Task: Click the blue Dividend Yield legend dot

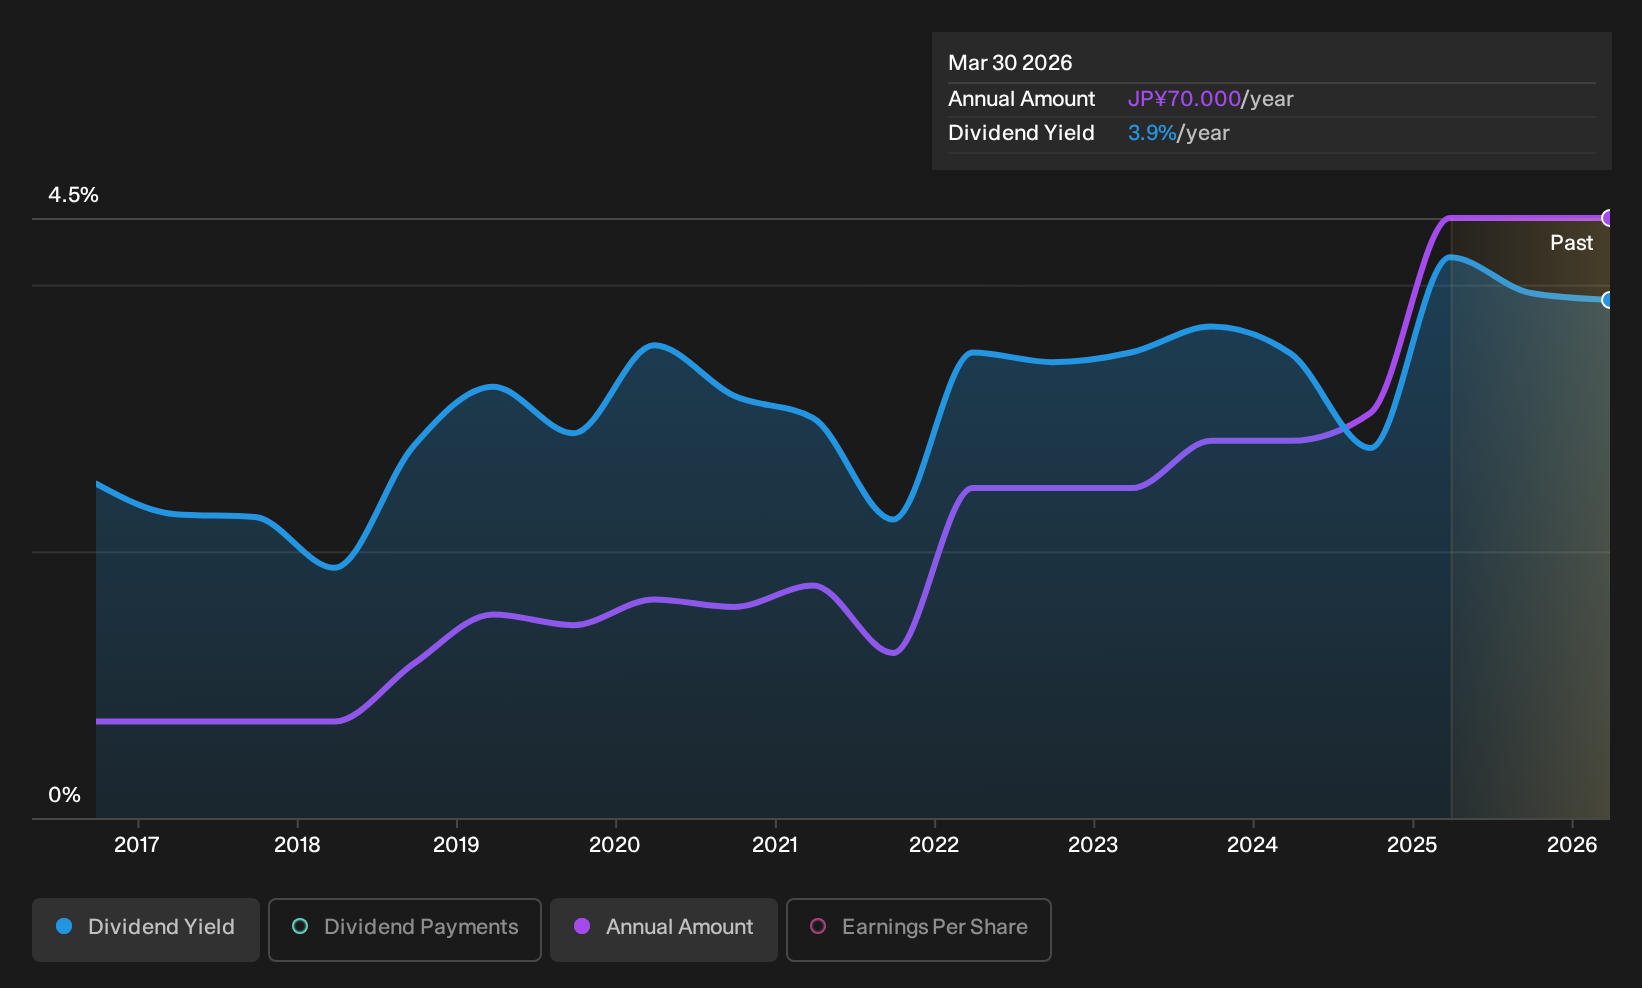Action: [x=64, y=926]
